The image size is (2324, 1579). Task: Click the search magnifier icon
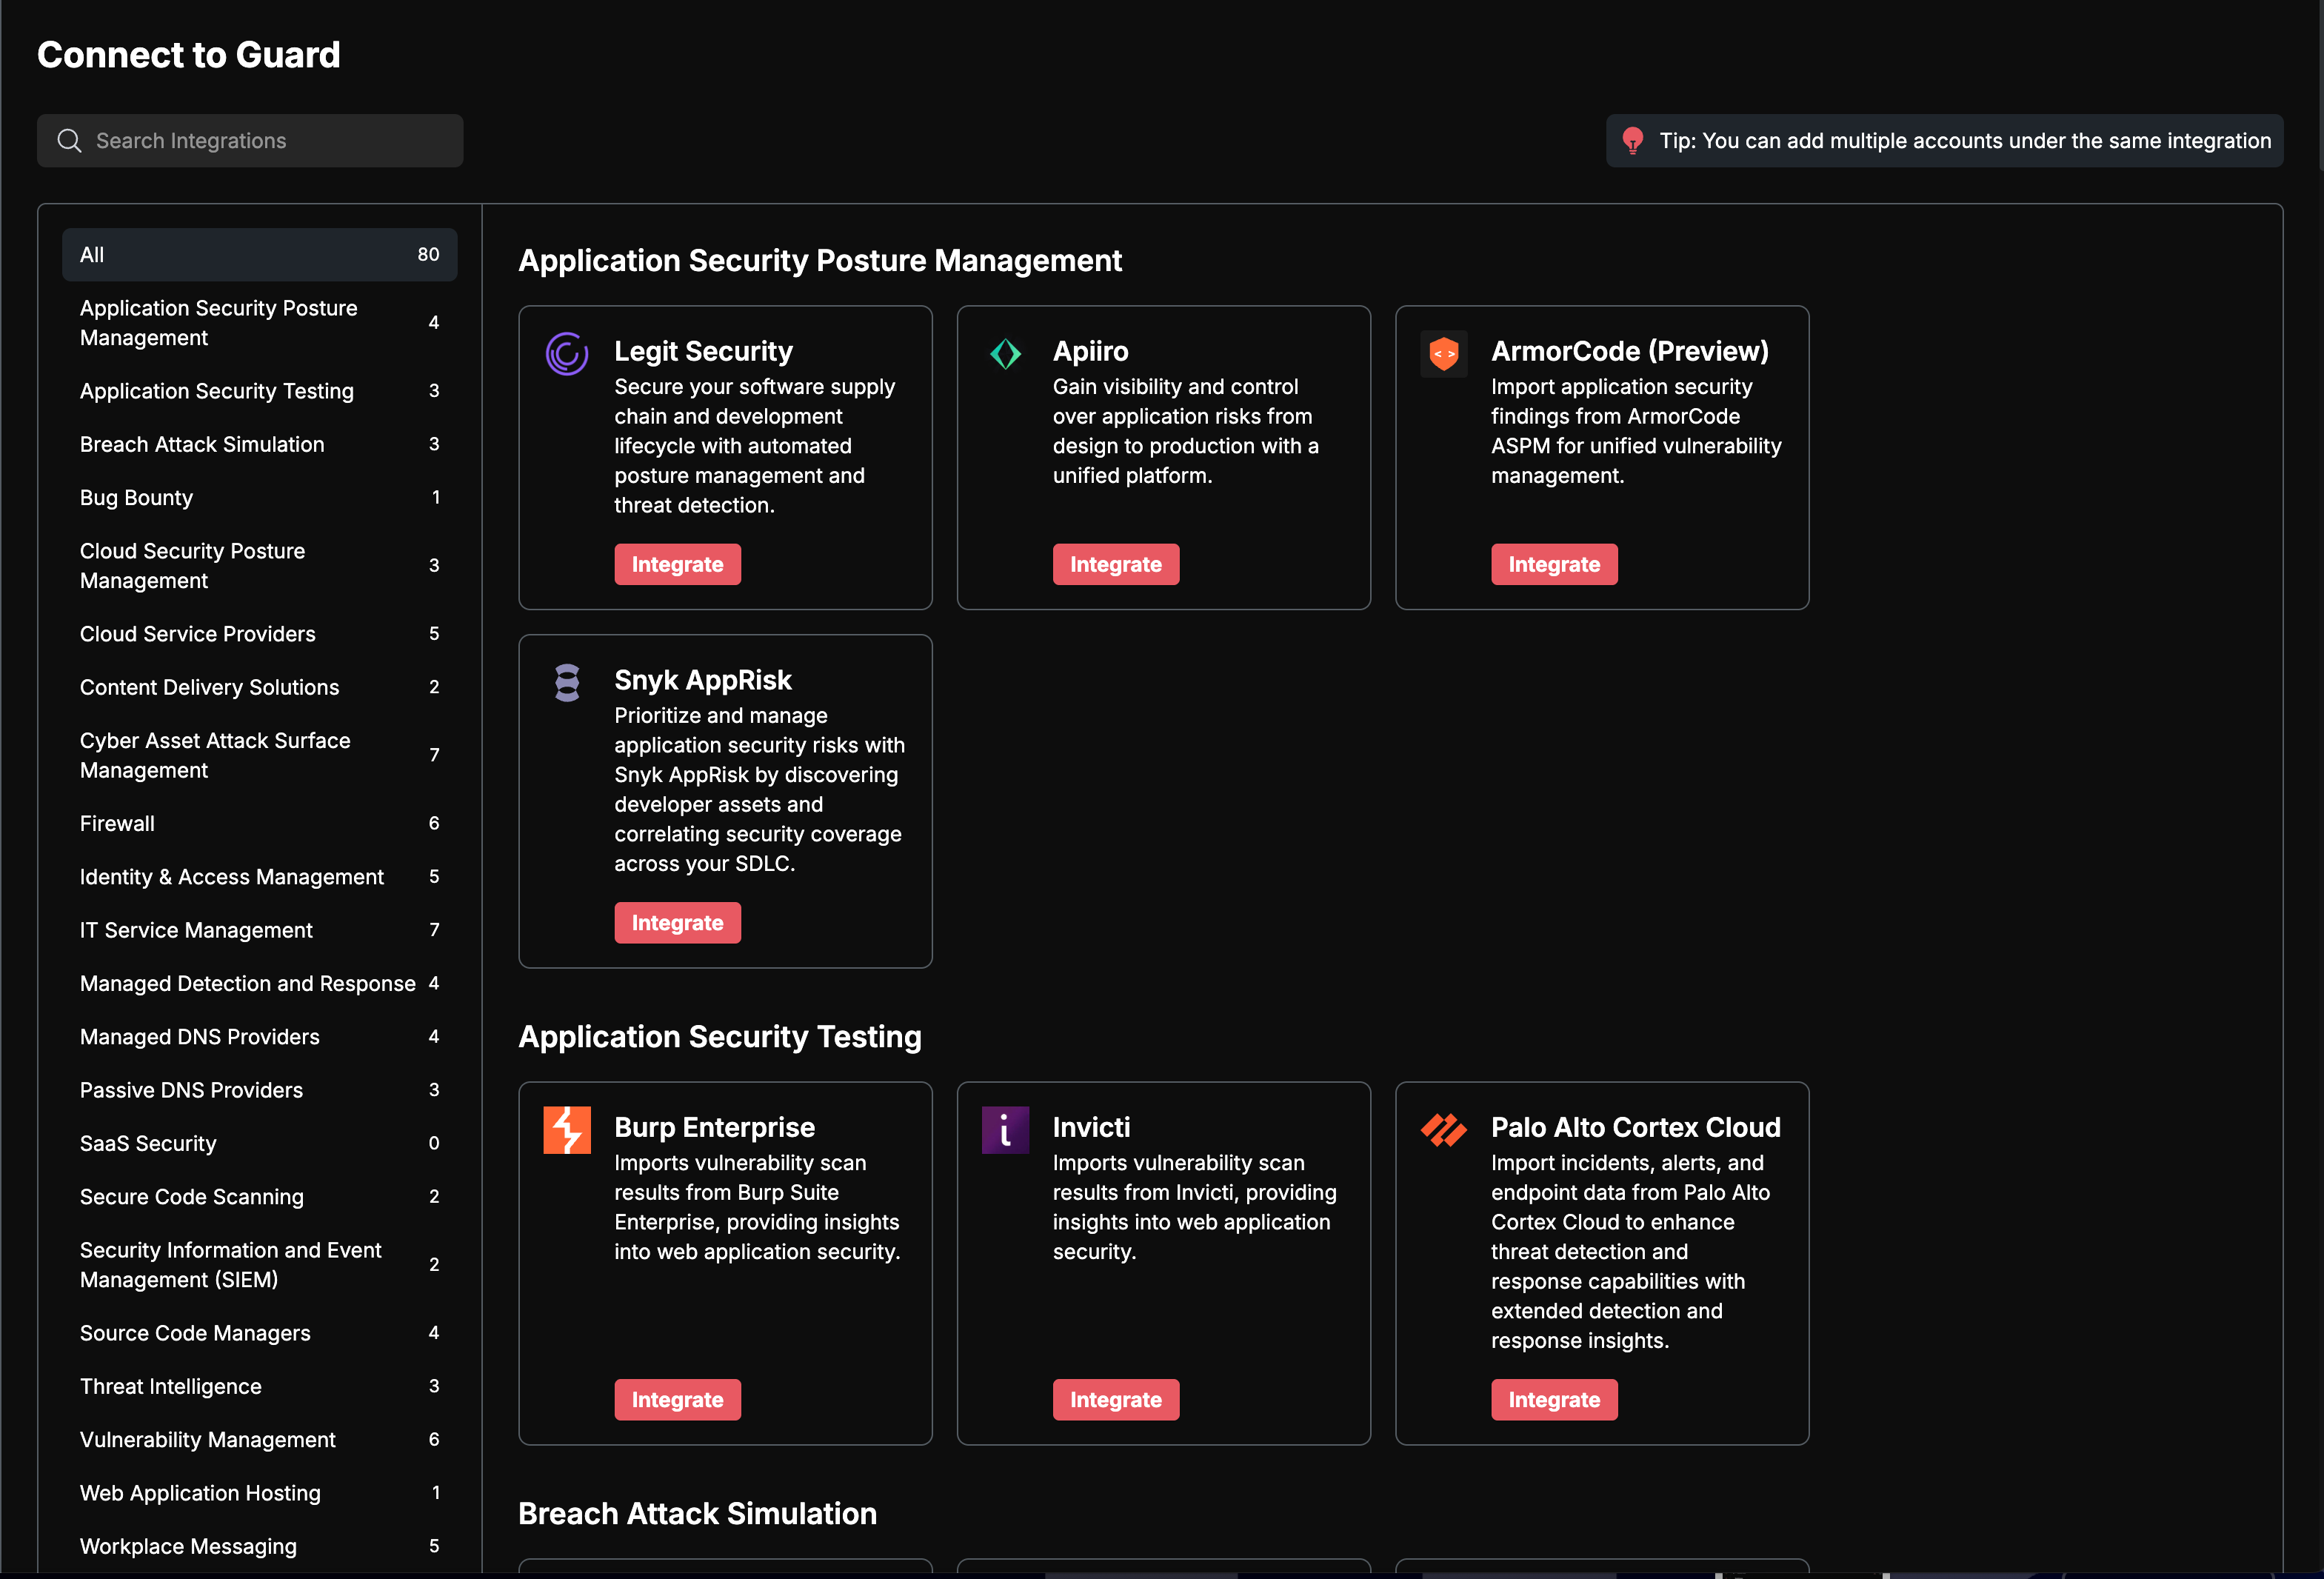coord(69,141)
